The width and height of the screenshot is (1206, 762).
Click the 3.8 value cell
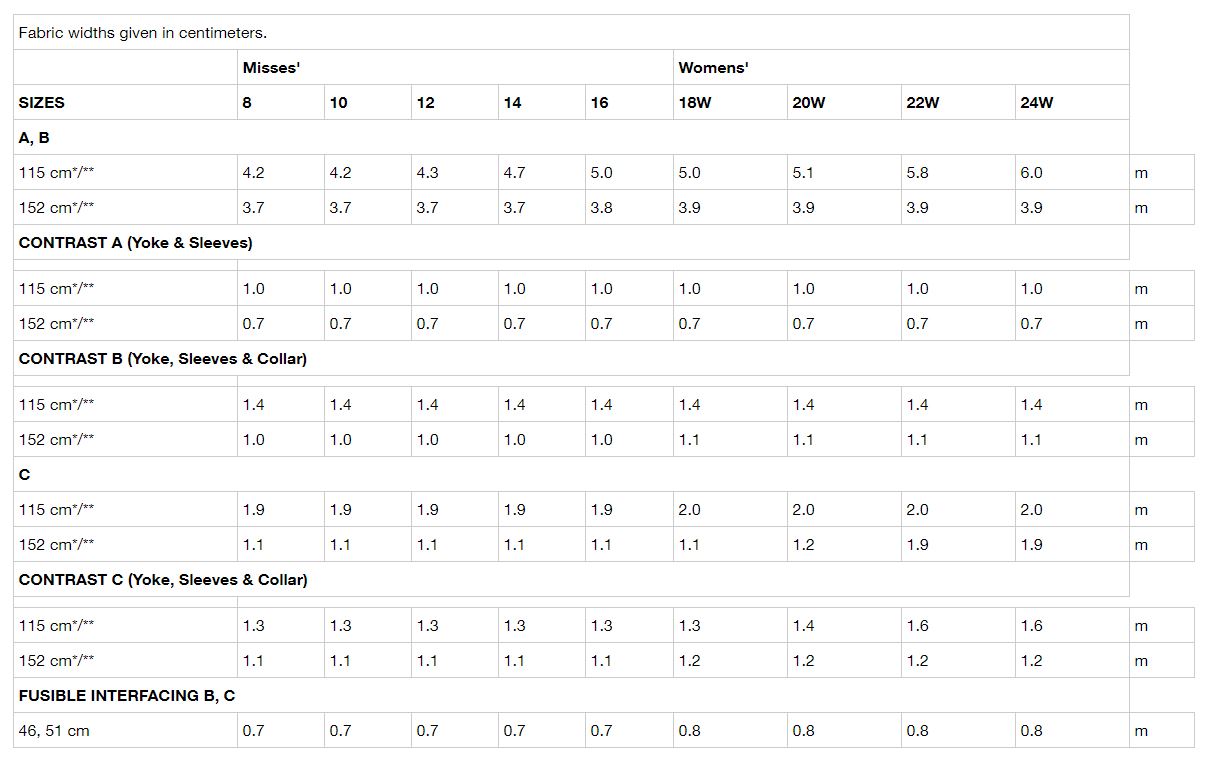click(x=601, y=208)
